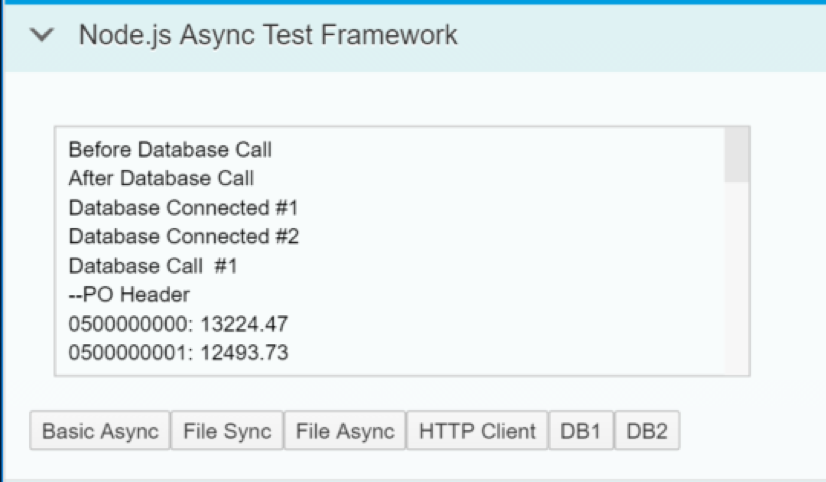Image resolution: width=826 pixels, height=482 pixels.
Task: Click the DB1 button
Action: (x=581, y=431)
